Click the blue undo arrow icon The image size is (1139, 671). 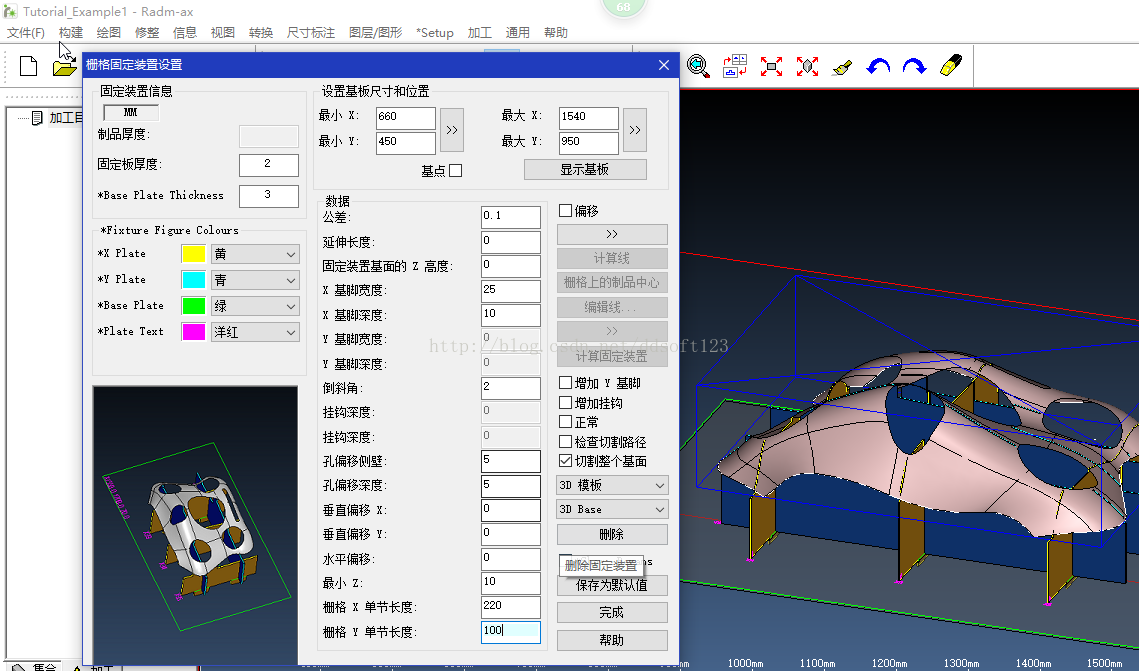(x=879, y=67)
